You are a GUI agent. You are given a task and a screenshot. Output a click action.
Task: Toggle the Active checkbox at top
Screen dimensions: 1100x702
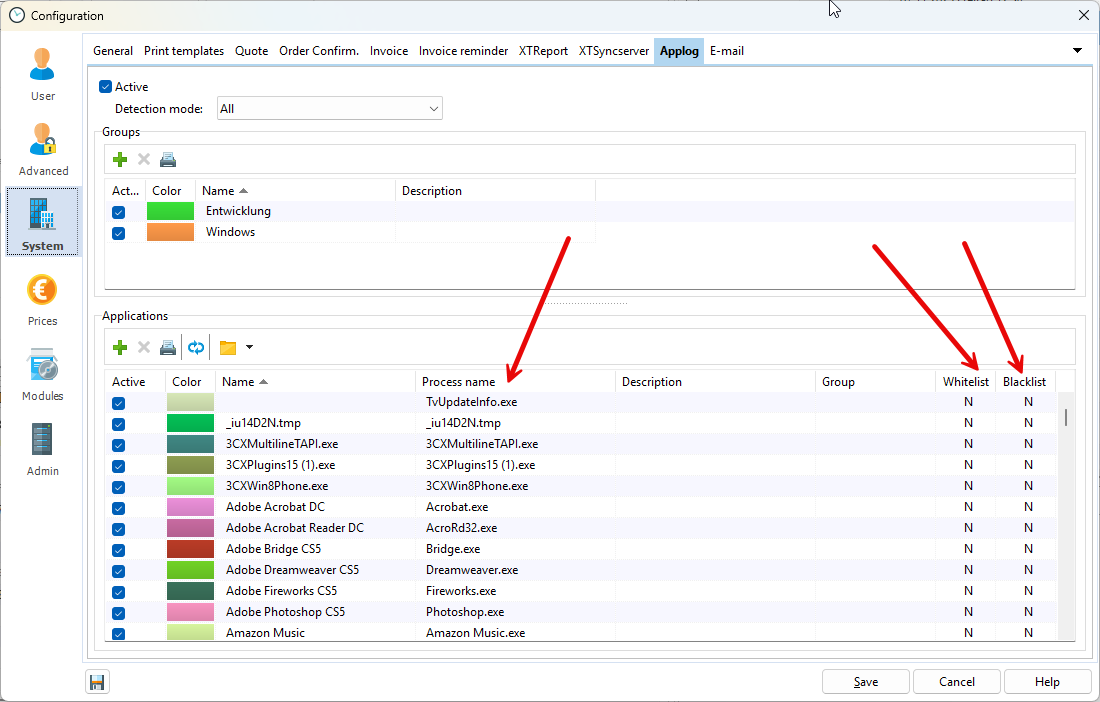(106, 87)
